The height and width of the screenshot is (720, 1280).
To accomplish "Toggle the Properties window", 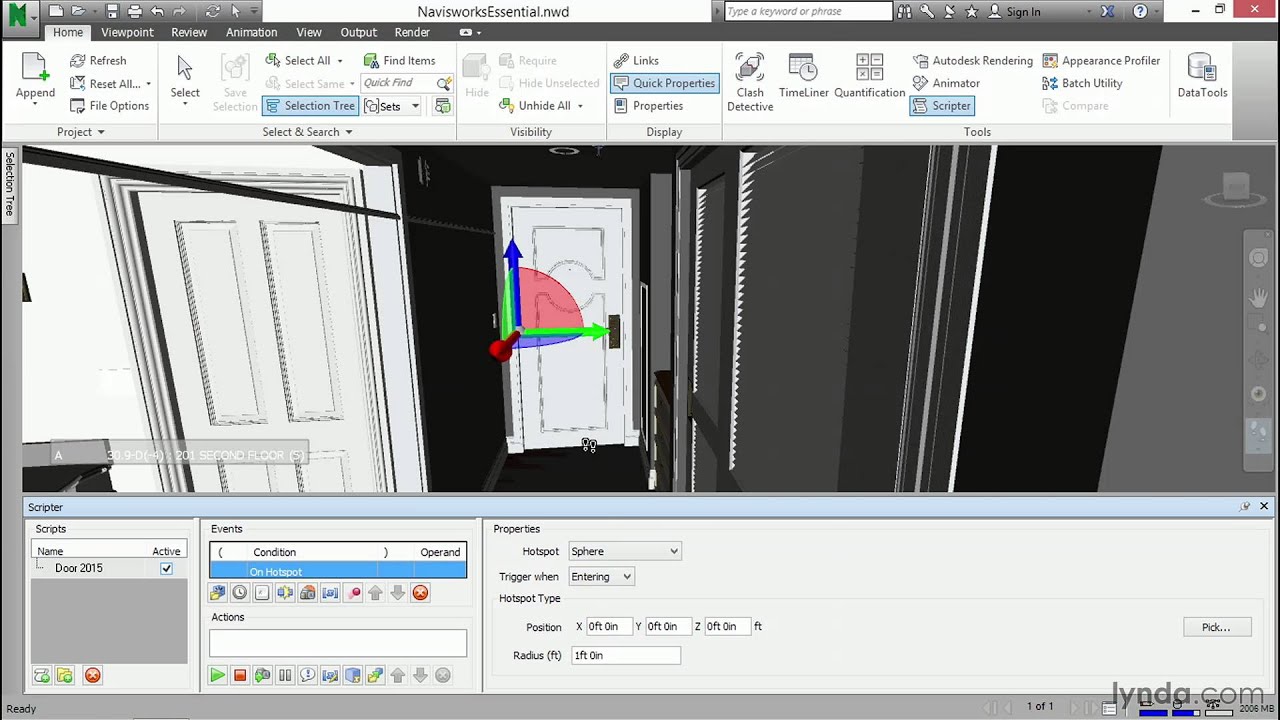I will tap(648, 106).
